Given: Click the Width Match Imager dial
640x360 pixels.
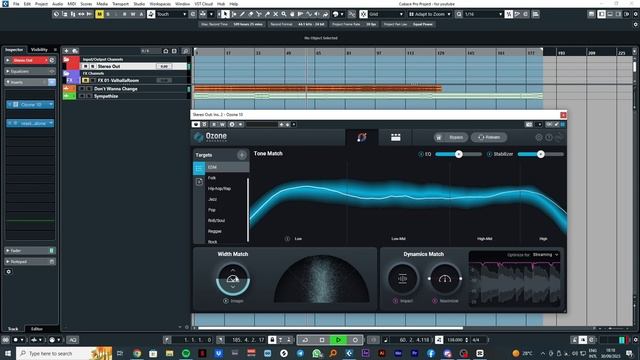Looking at the screenshot, I should (233, 279).
